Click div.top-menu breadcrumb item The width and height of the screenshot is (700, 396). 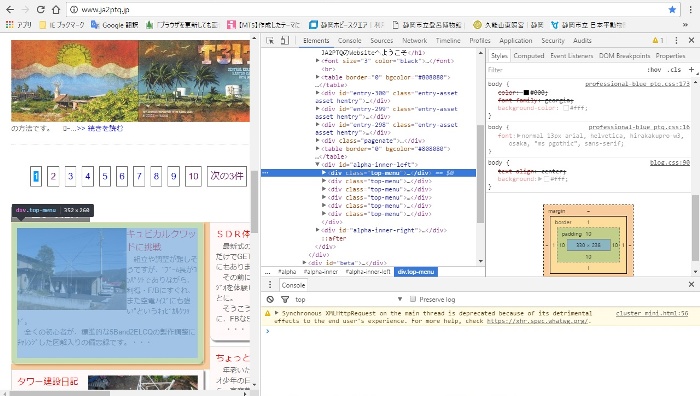[x=416, y=272]
